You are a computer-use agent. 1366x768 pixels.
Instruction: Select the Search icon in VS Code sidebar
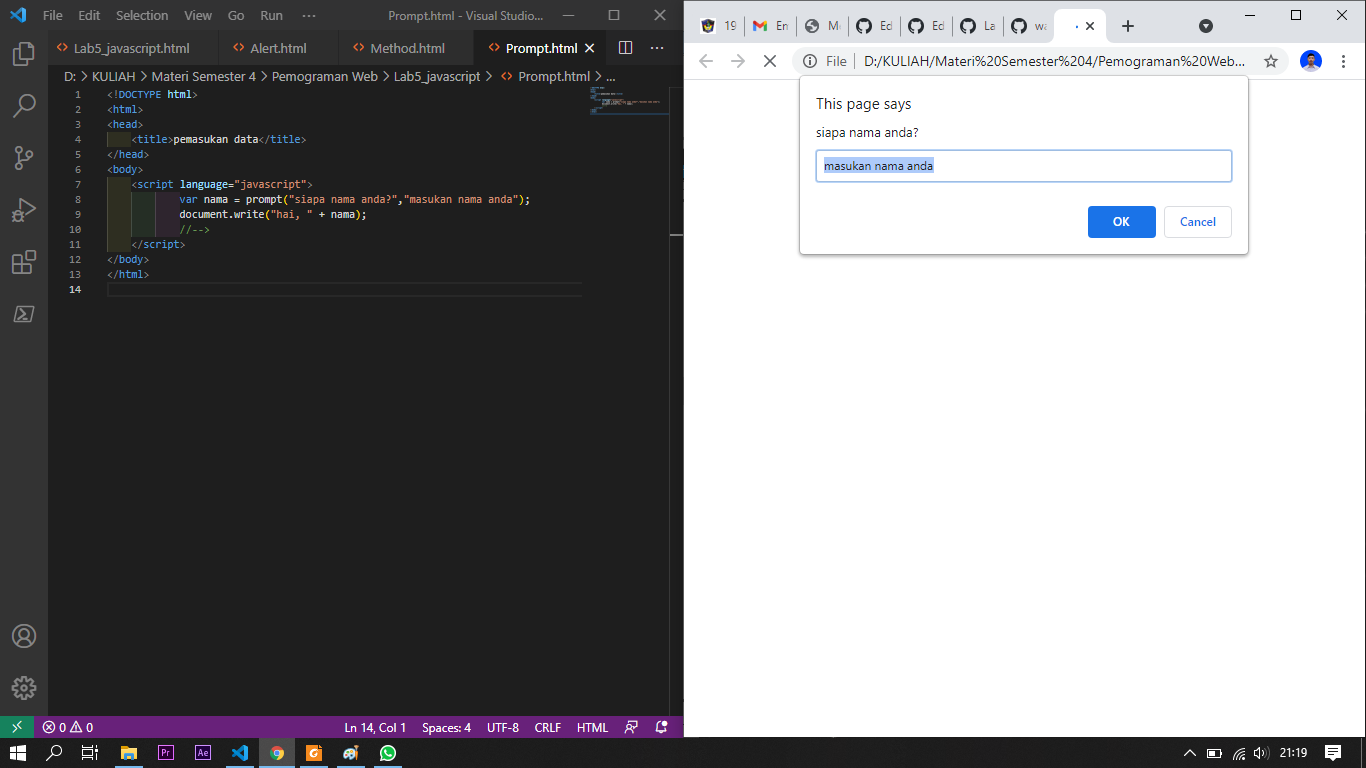(x=24, y=106)
